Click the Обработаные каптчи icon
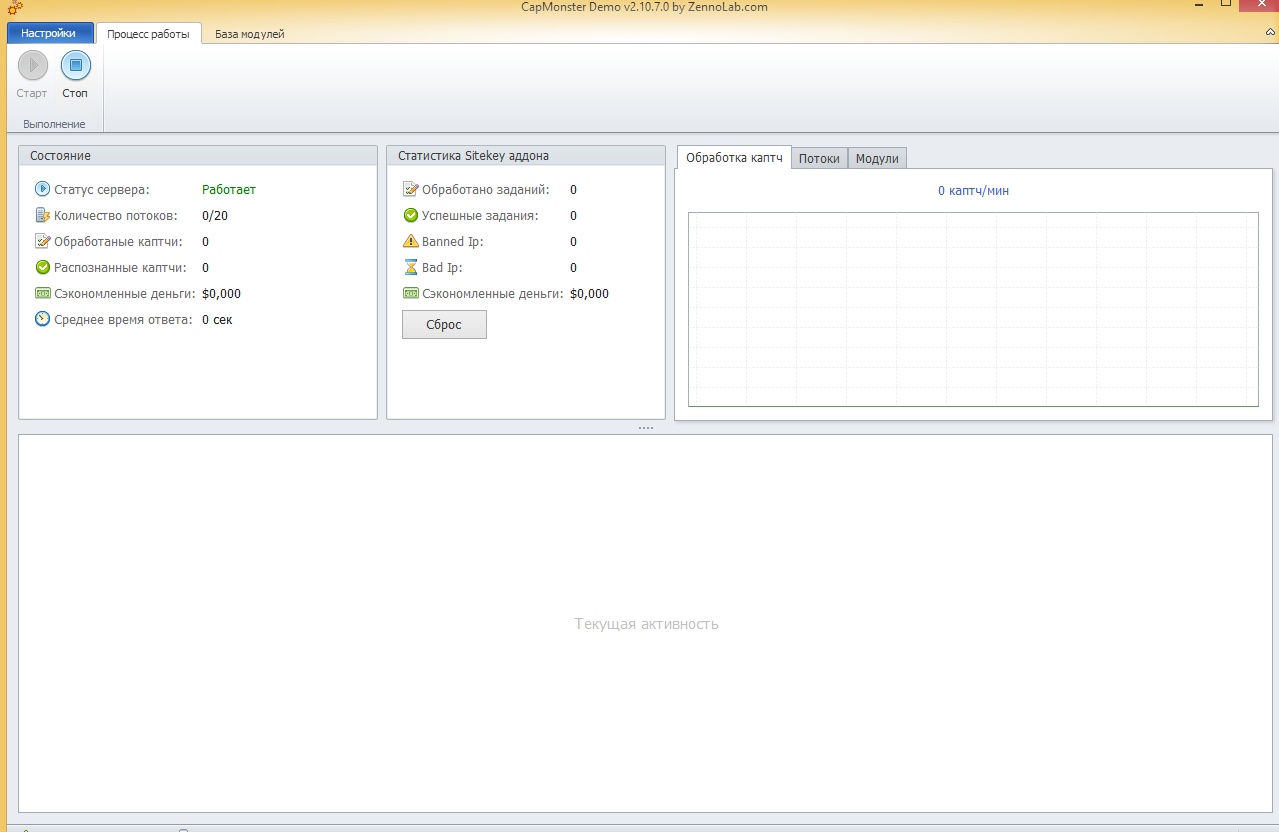1279x832 pixels. click(x=43, y=241)
